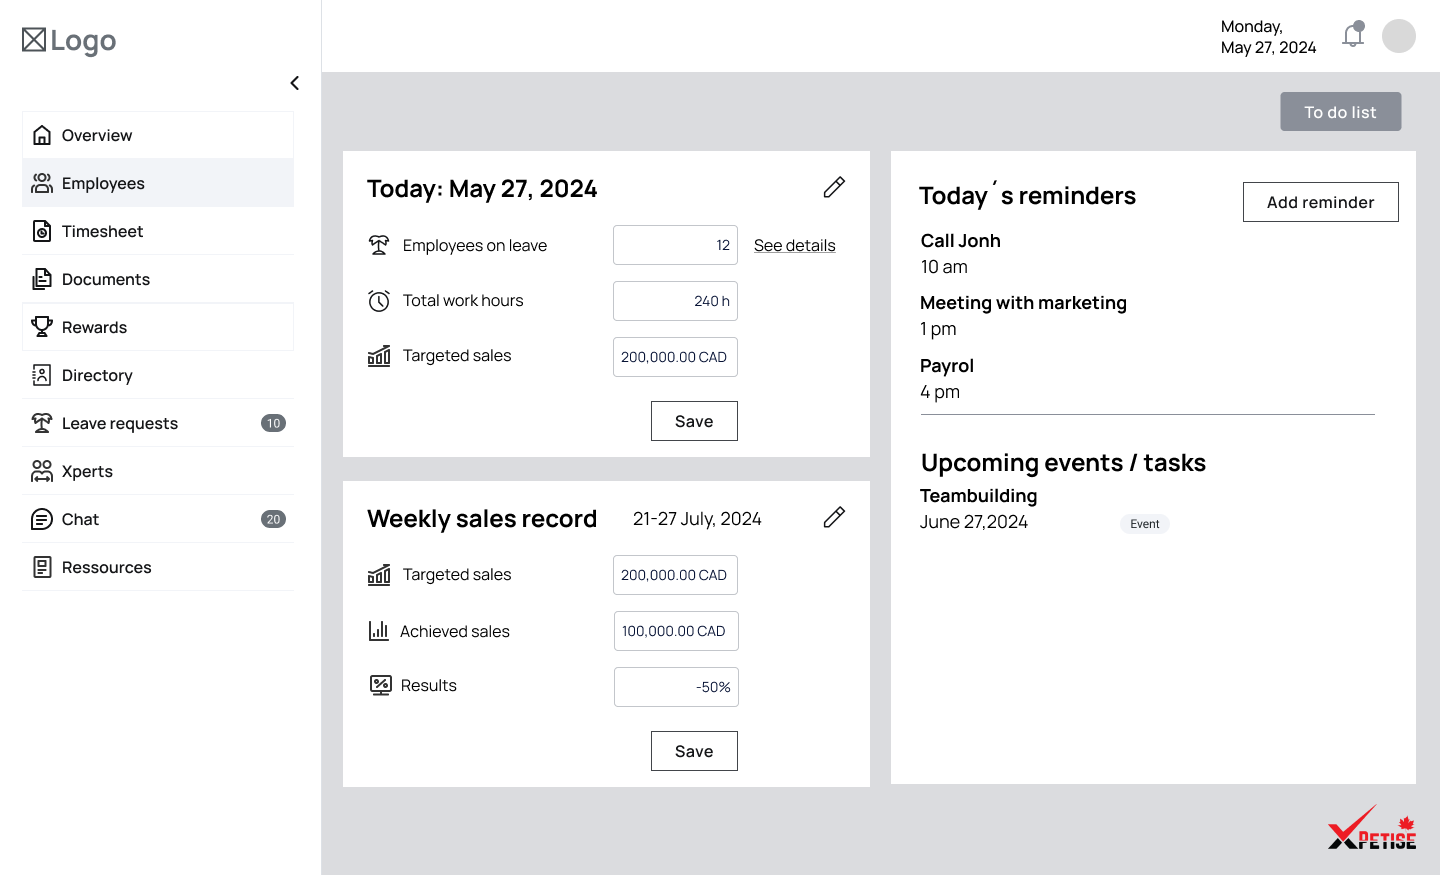Click the Xpetise logo at bottom right
1440x875 pixels.
[1371, 829]
